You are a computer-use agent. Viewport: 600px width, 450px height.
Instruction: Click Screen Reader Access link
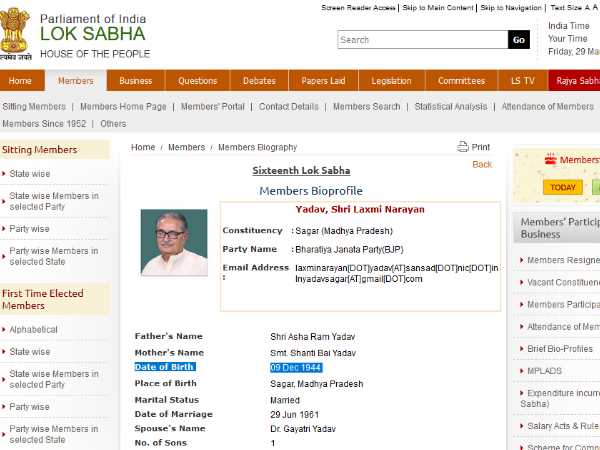tap(358, 8)
